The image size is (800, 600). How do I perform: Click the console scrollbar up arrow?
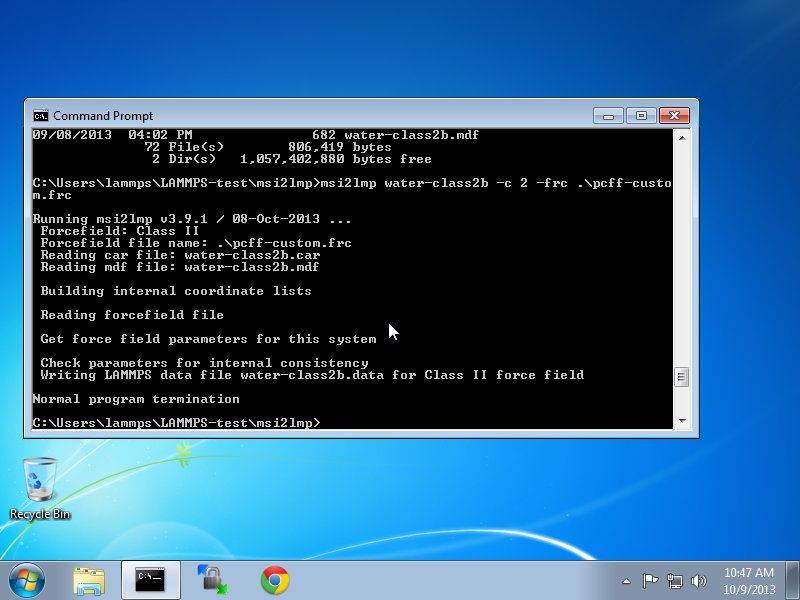(x=682, y=138)
